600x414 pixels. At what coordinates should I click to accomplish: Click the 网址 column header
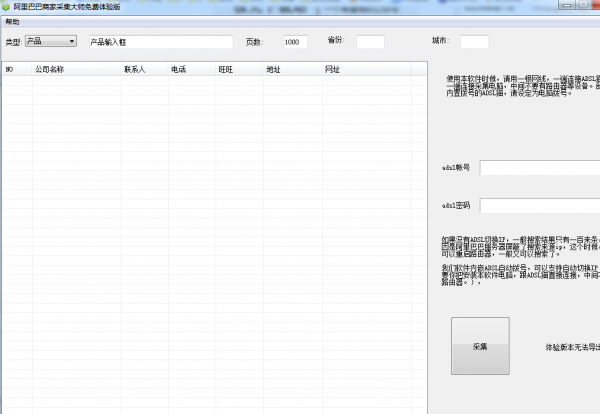[x=332, y=70]
